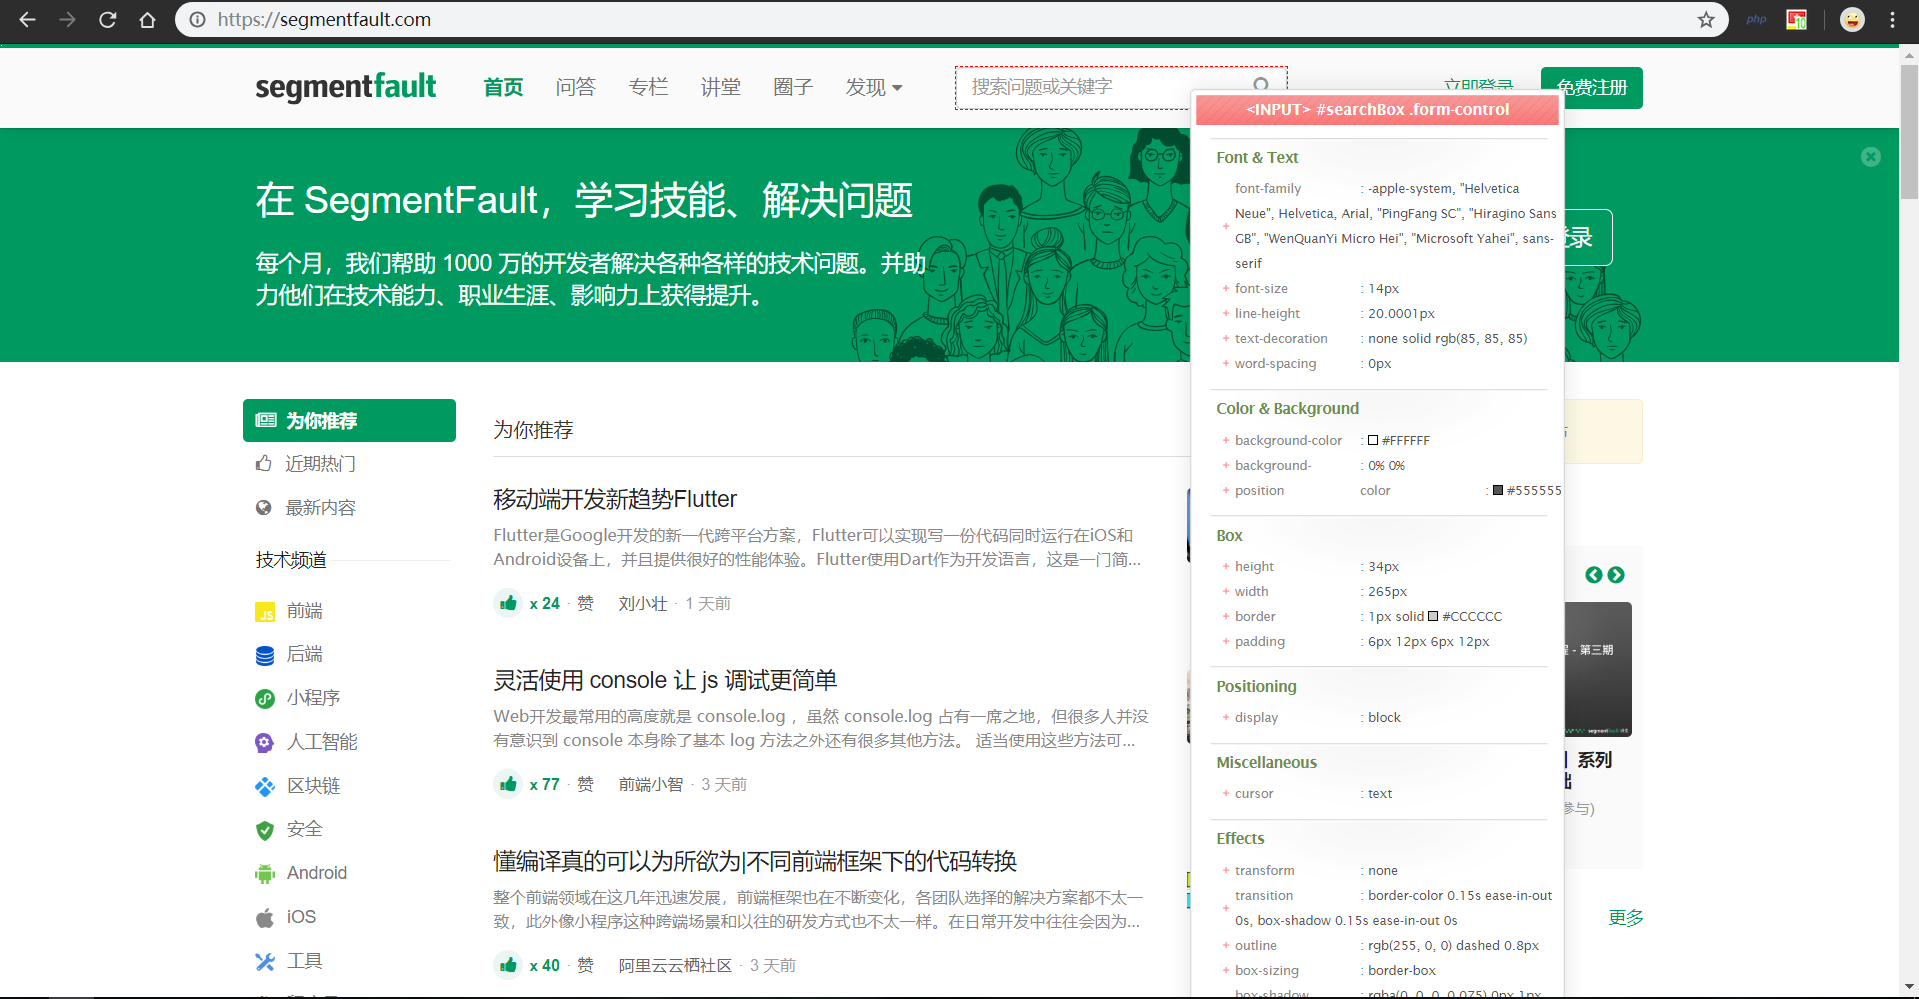The height and width of the screenshot is (999, 1919).
Task: Open the 小程序 channel icon
Action: pyautogui.click(x=265, y=698)
